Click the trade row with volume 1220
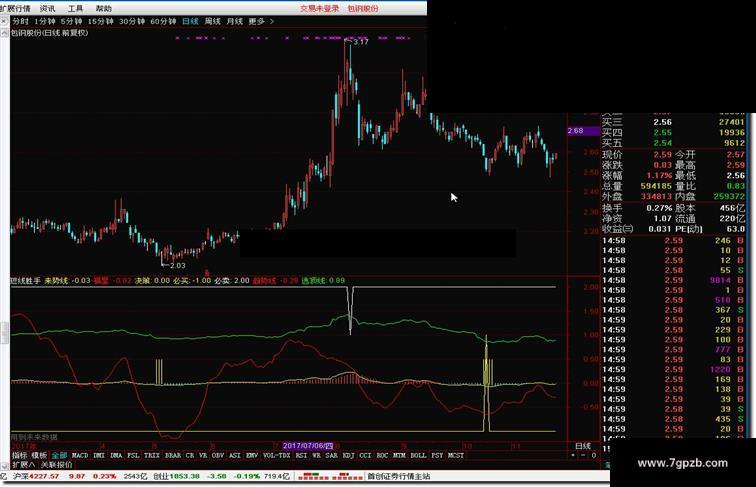This screenshot has height=487, width=756. (673, 369)
